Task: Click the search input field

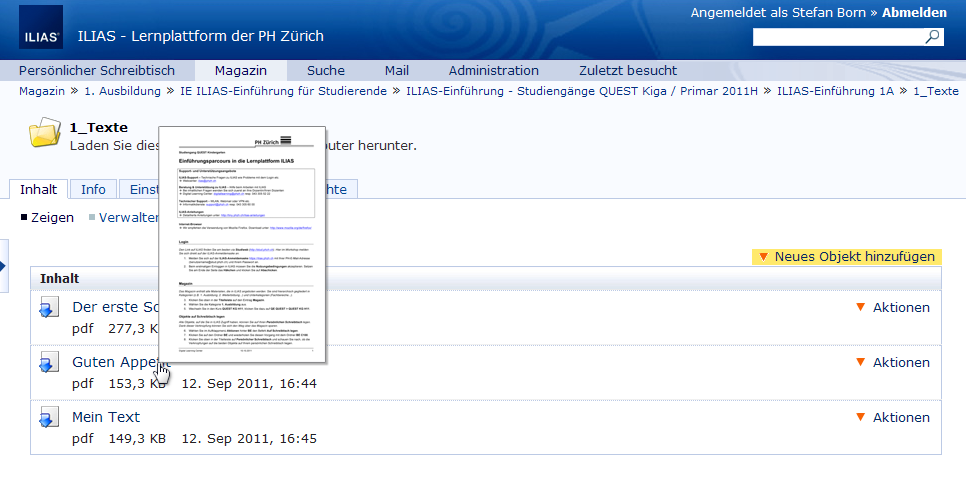Action: pos(837,37)
